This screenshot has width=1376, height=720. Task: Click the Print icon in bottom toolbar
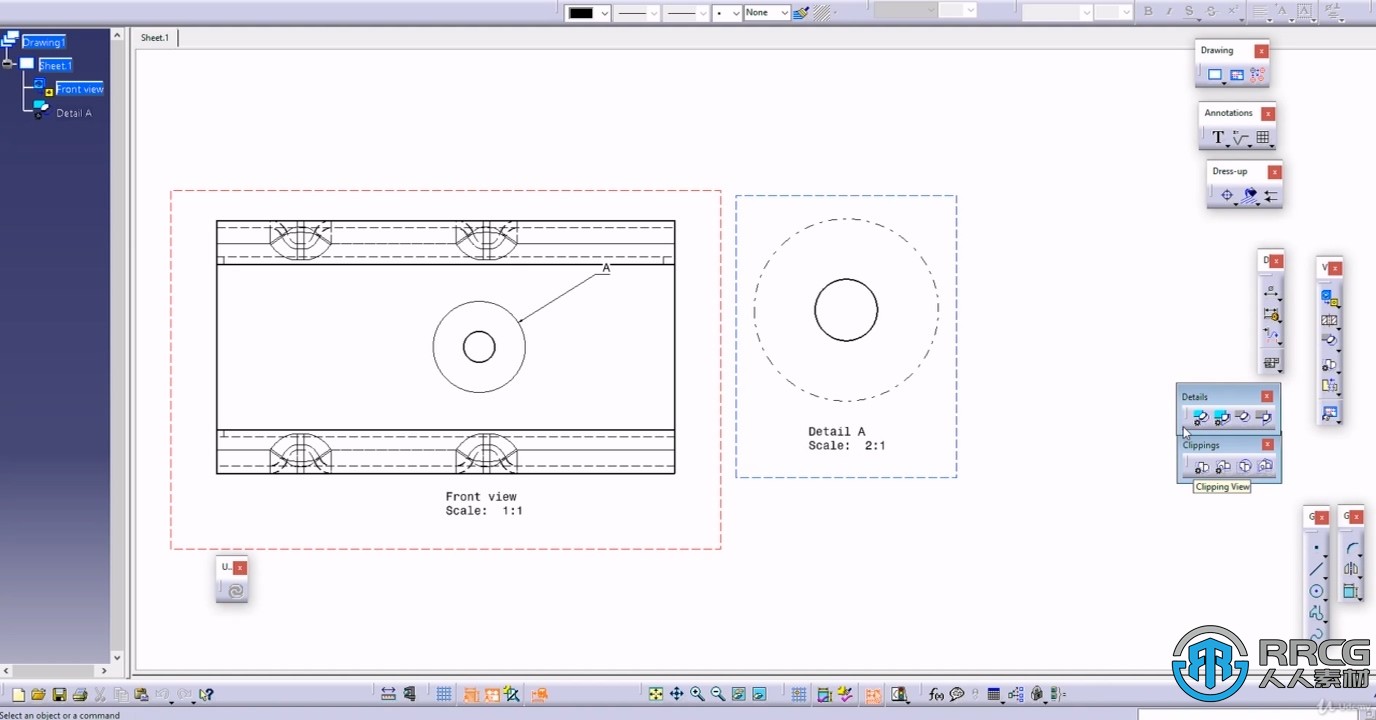(x=80, y=694)
